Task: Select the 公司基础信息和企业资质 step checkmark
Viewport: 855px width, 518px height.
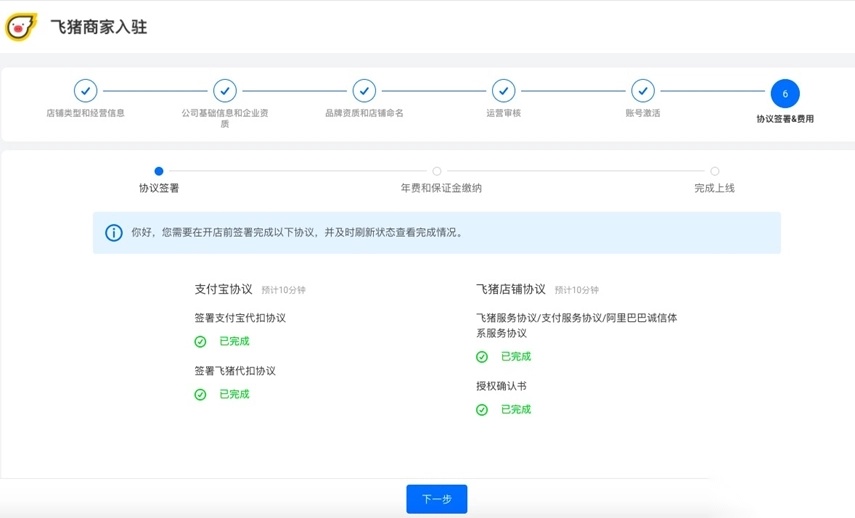Action: point(225,91)
